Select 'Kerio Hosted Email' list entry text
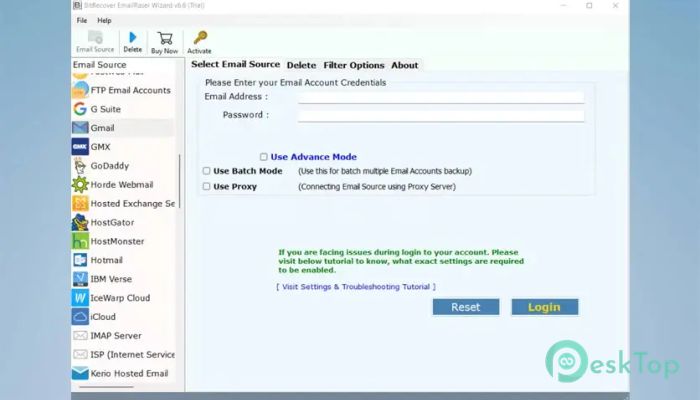 [129, 373]
